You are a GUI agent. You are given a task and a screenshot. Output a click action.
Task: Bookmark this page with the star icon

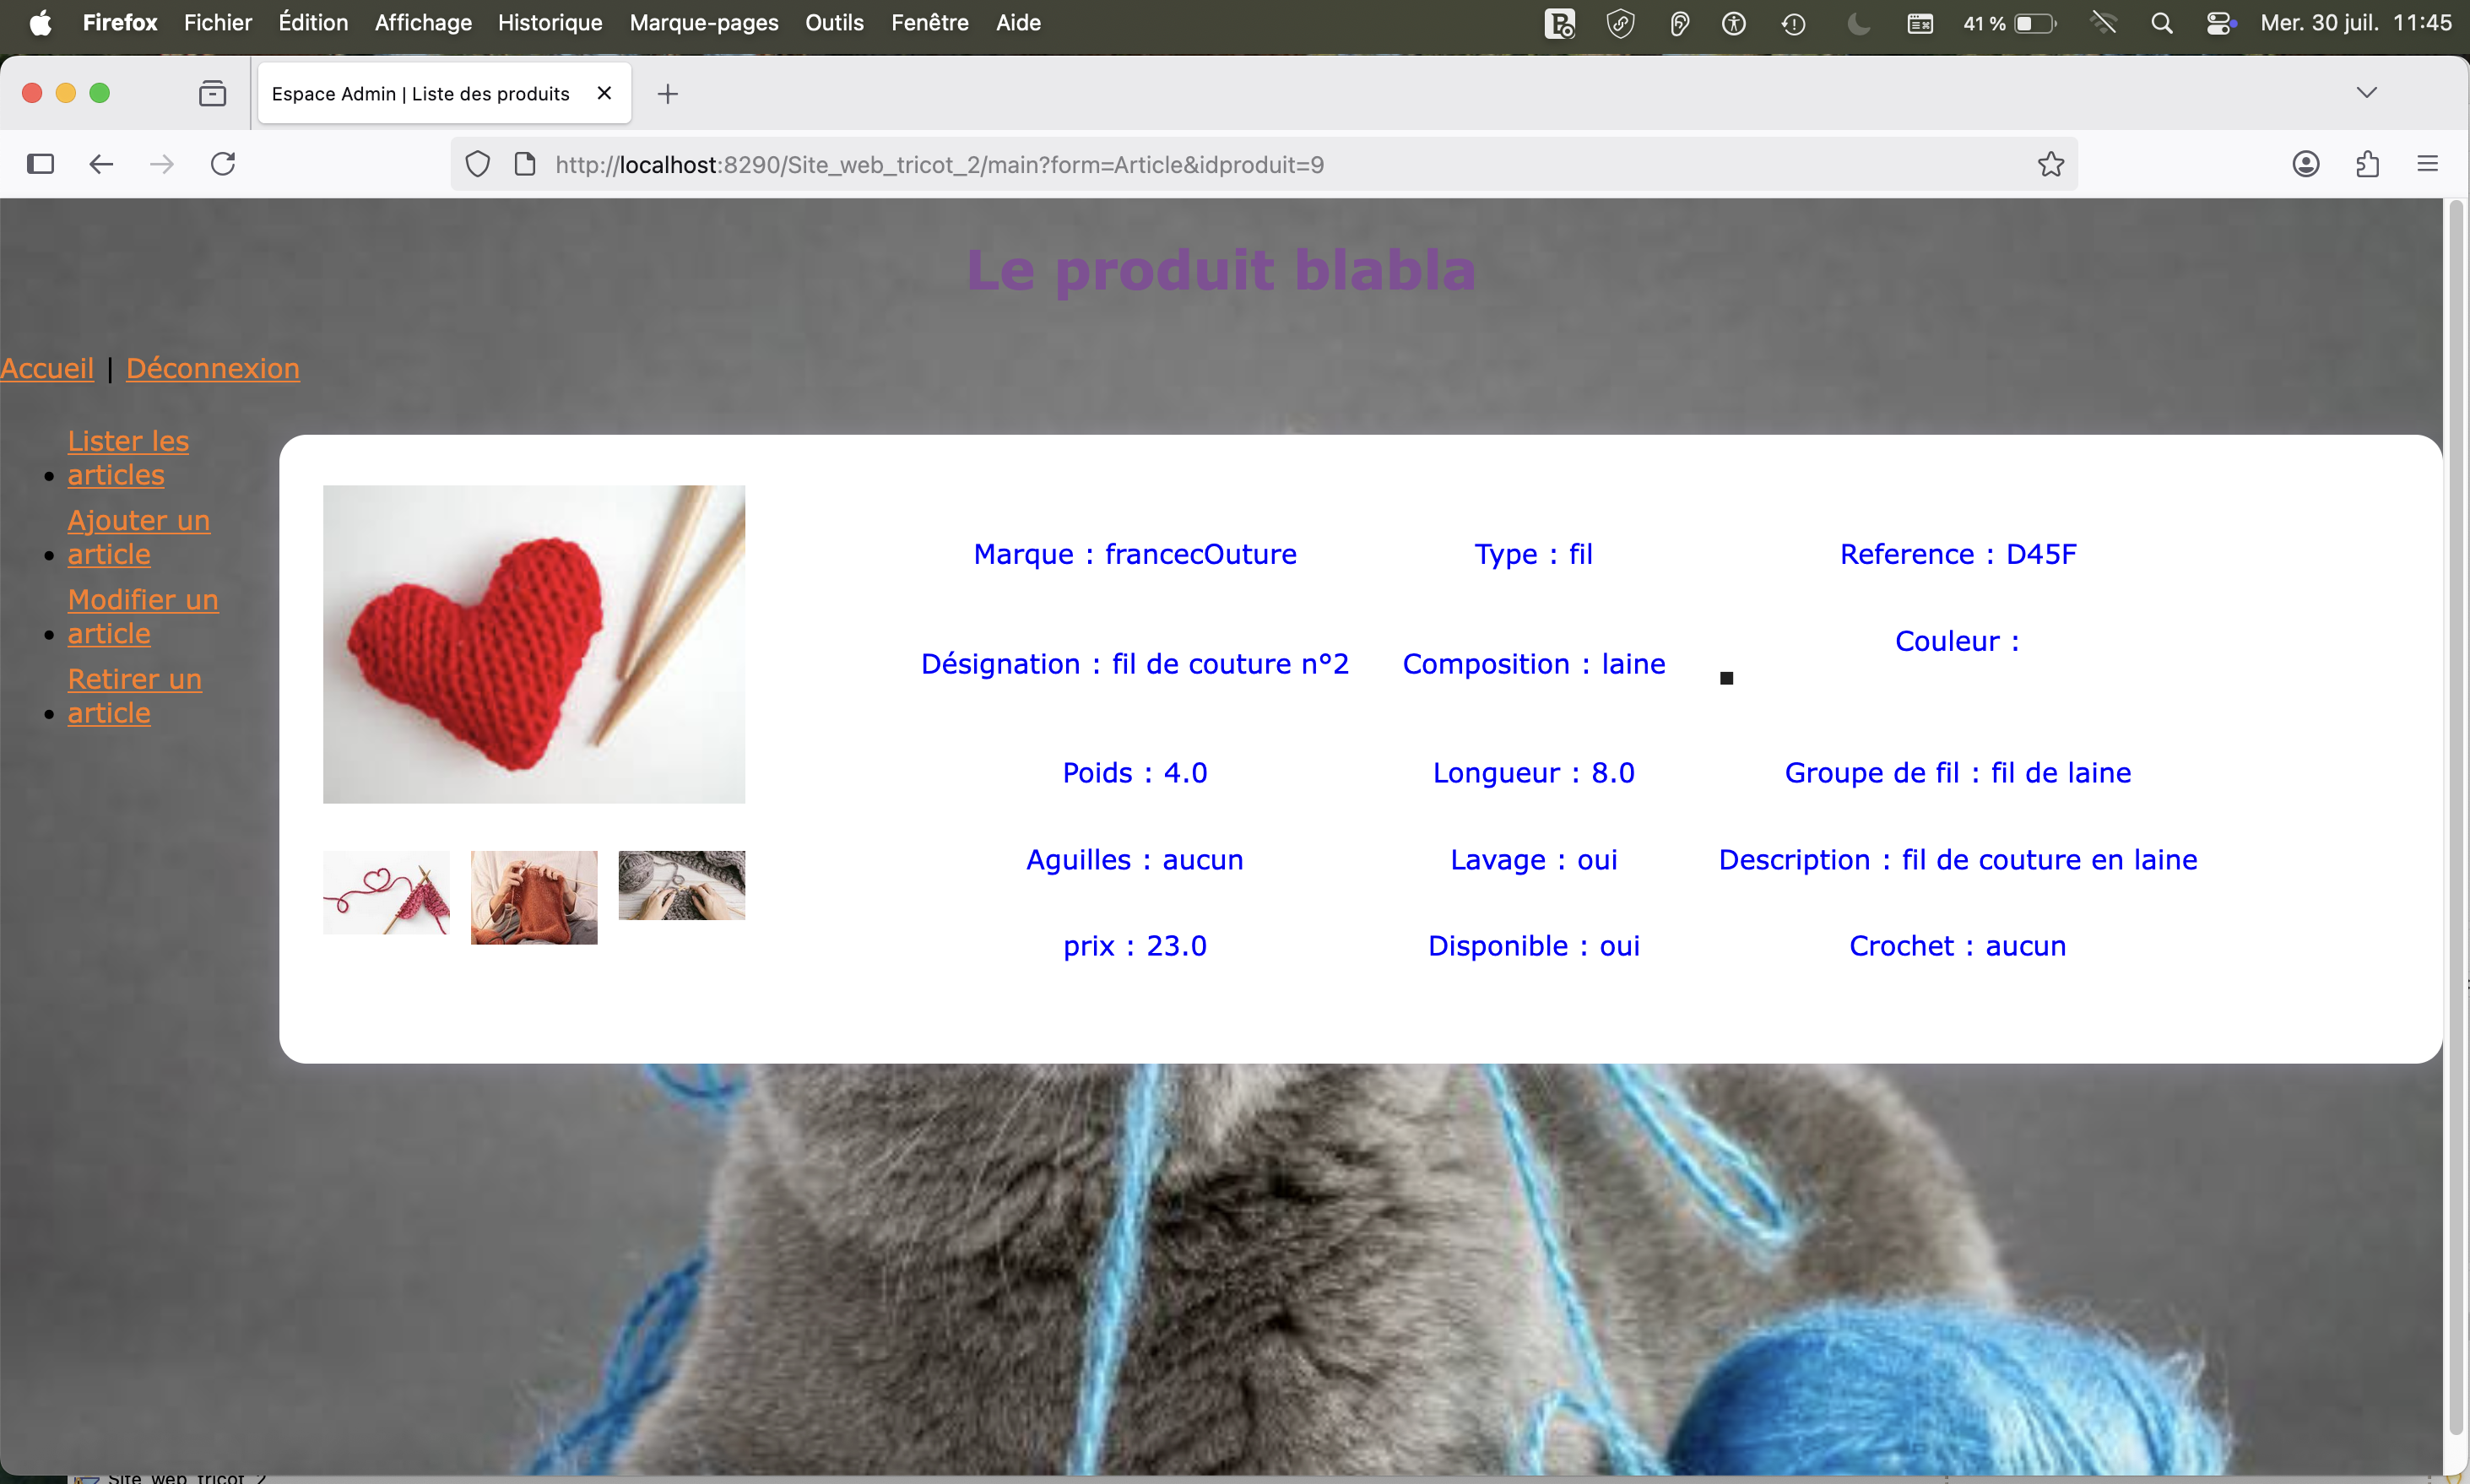2050,163
